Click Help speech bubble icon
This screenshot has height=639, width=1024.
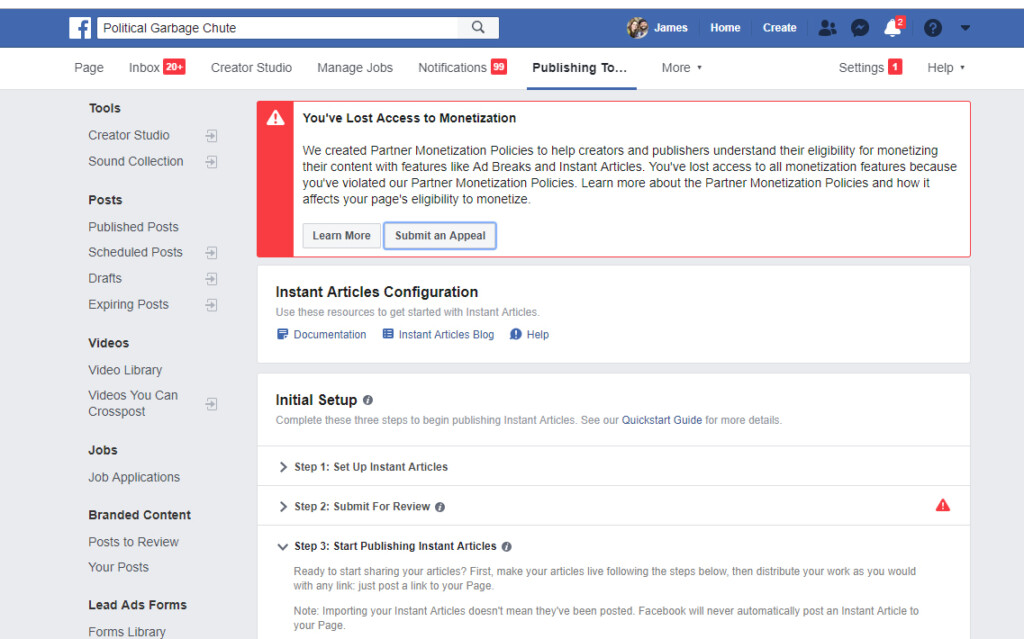515,335
